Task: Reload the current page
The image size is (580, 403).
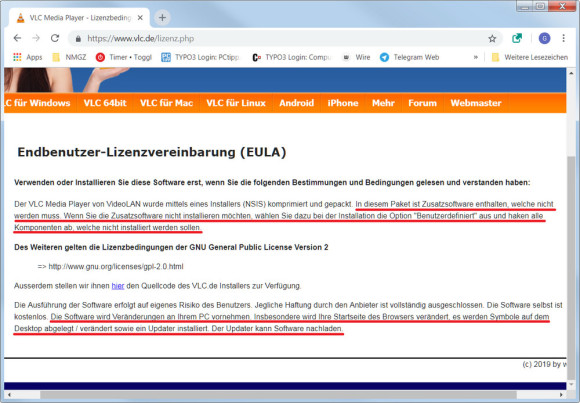Action: 55,38
